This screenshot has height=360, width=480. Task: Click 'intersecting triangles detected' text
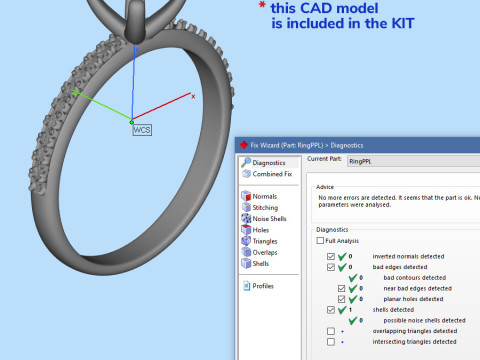414,342
